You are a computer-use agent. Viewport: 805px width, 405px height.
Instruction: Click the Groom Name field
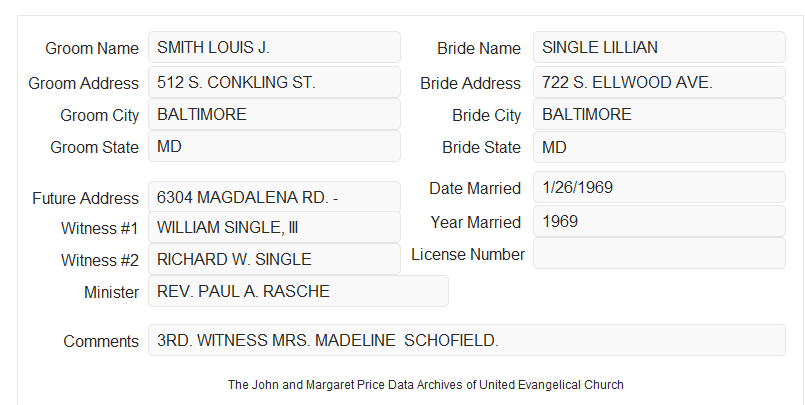tap(274, 47)
